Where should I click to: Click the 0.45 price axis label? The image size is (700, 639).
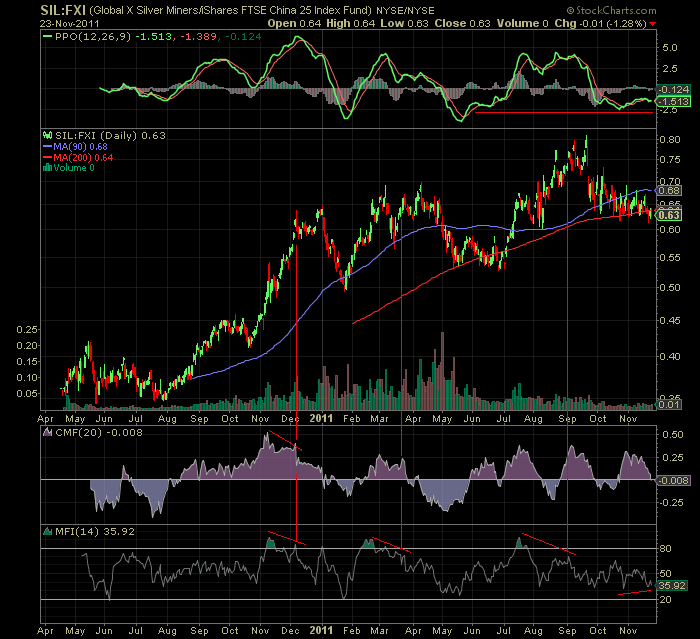tap(670, 321)
